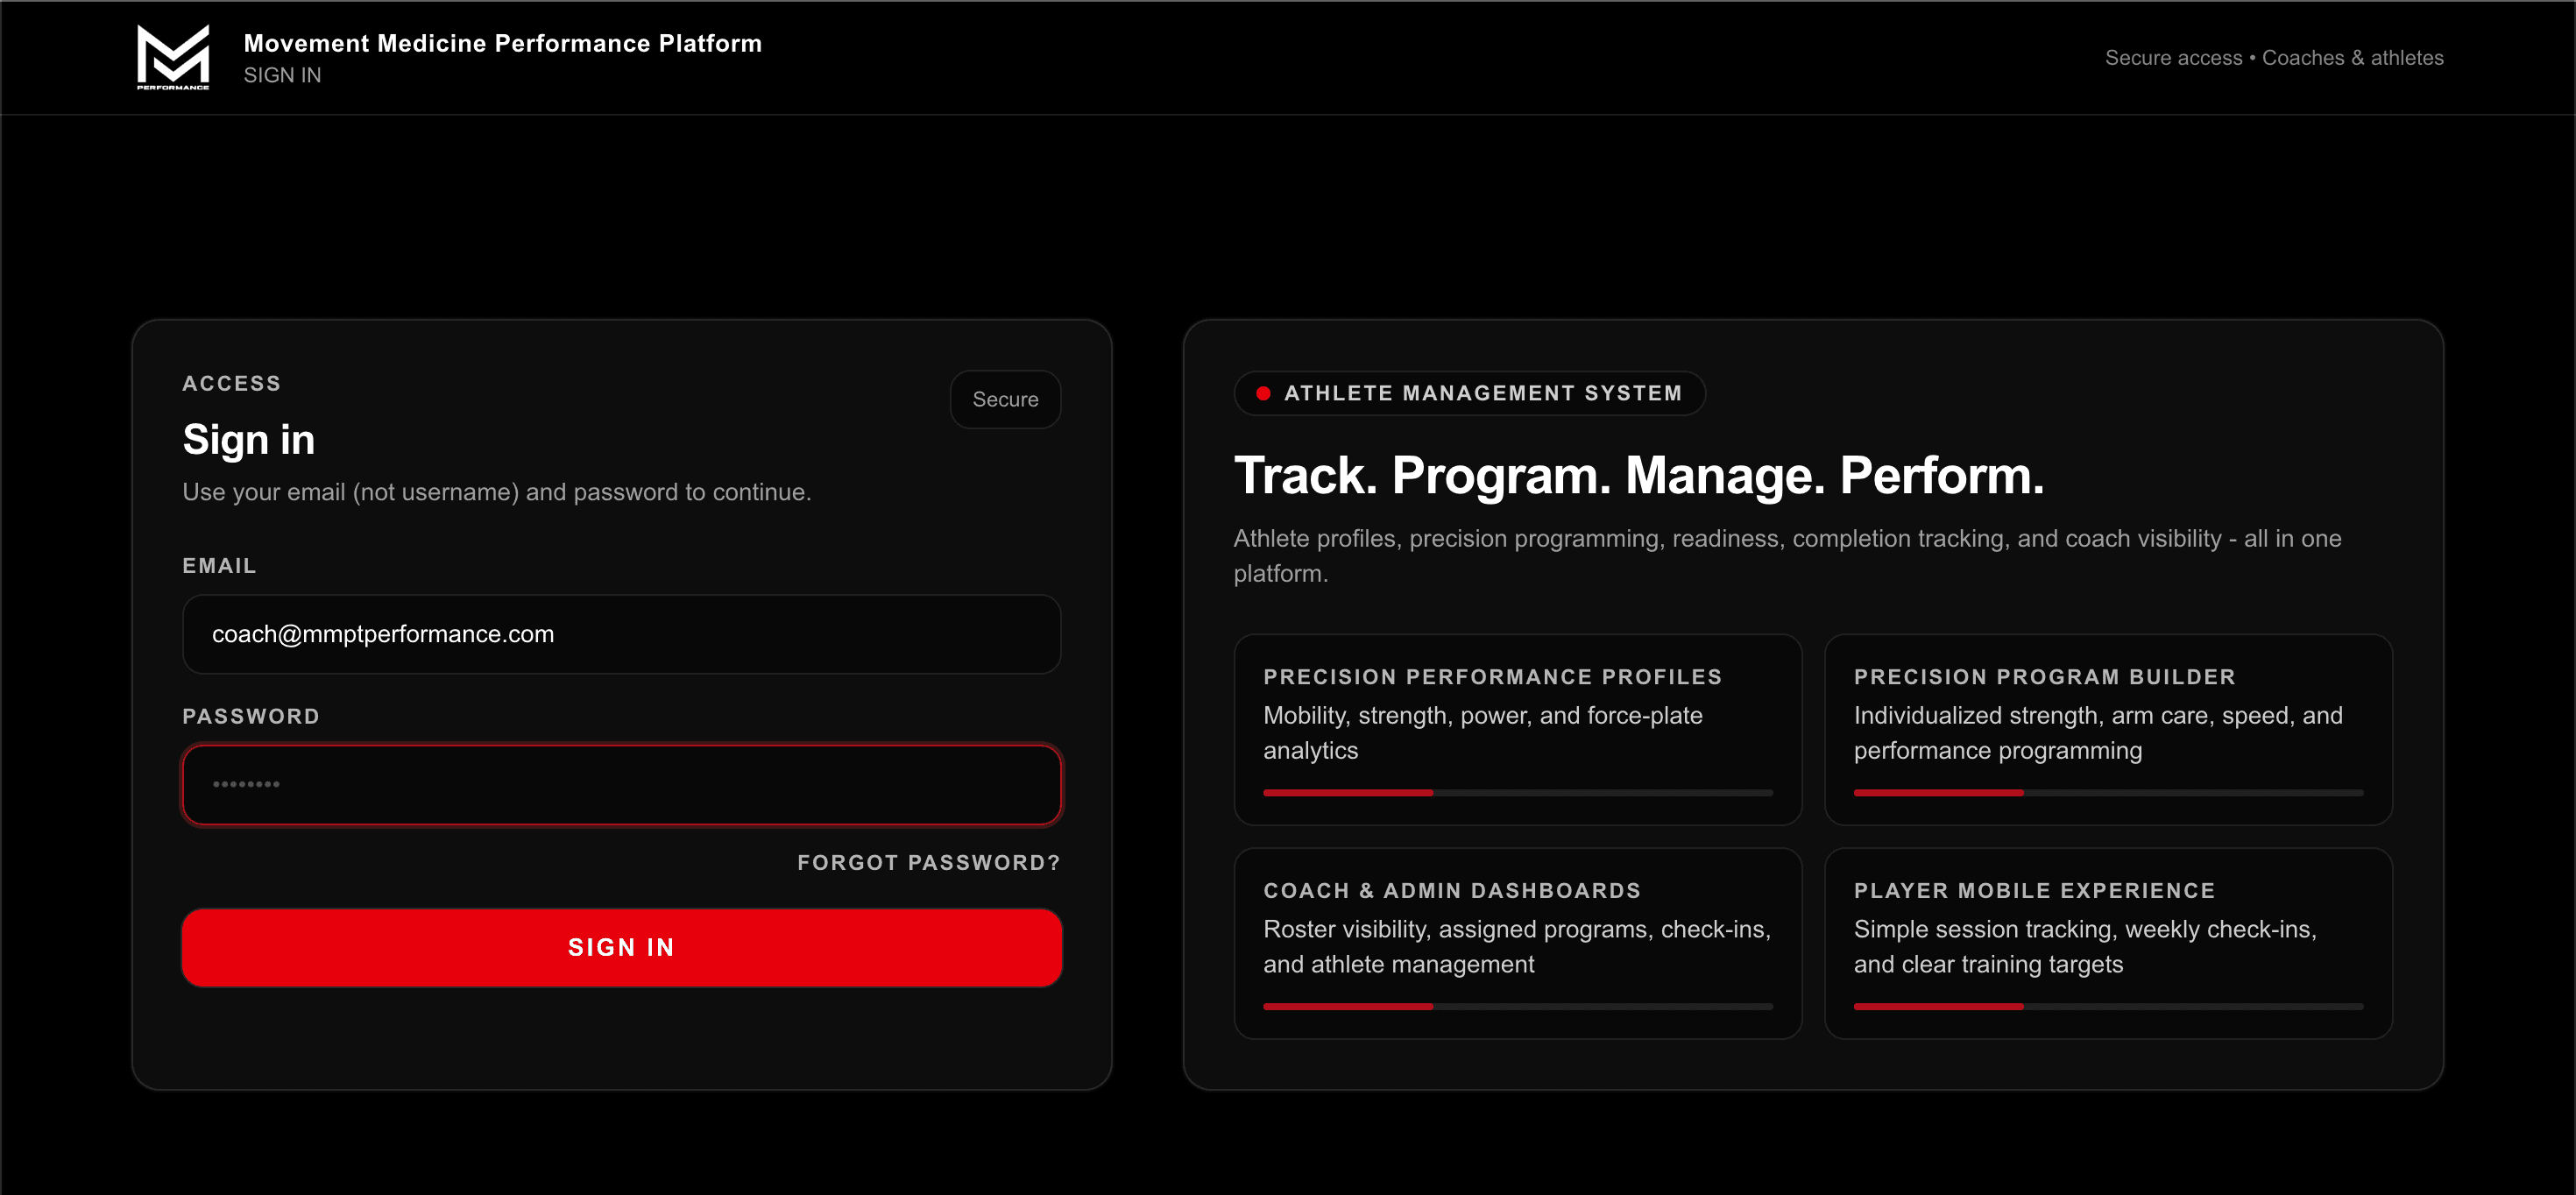Click the Precision Performance Profiles progress bar

click(1517, 793)
